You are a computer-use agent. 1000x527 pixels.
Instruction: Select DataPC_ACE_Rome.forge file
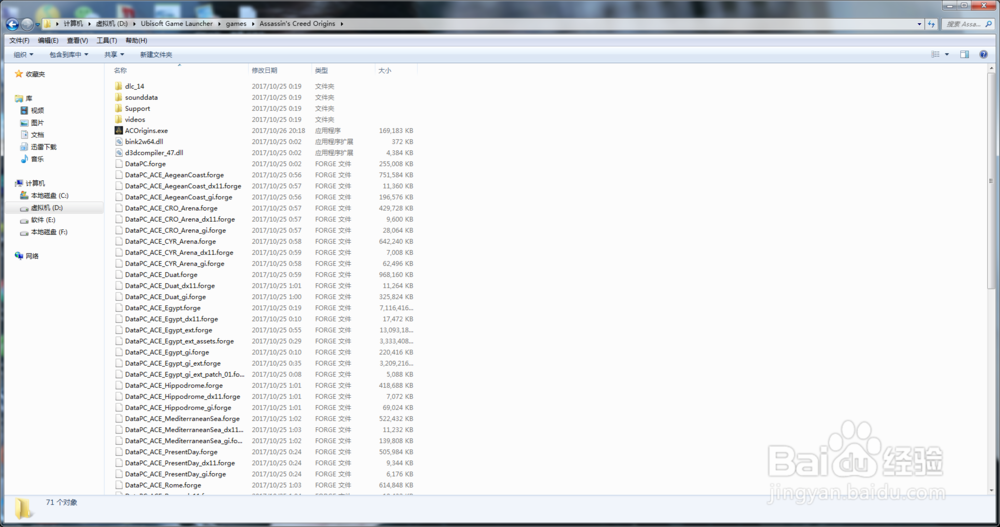point(163,485)
